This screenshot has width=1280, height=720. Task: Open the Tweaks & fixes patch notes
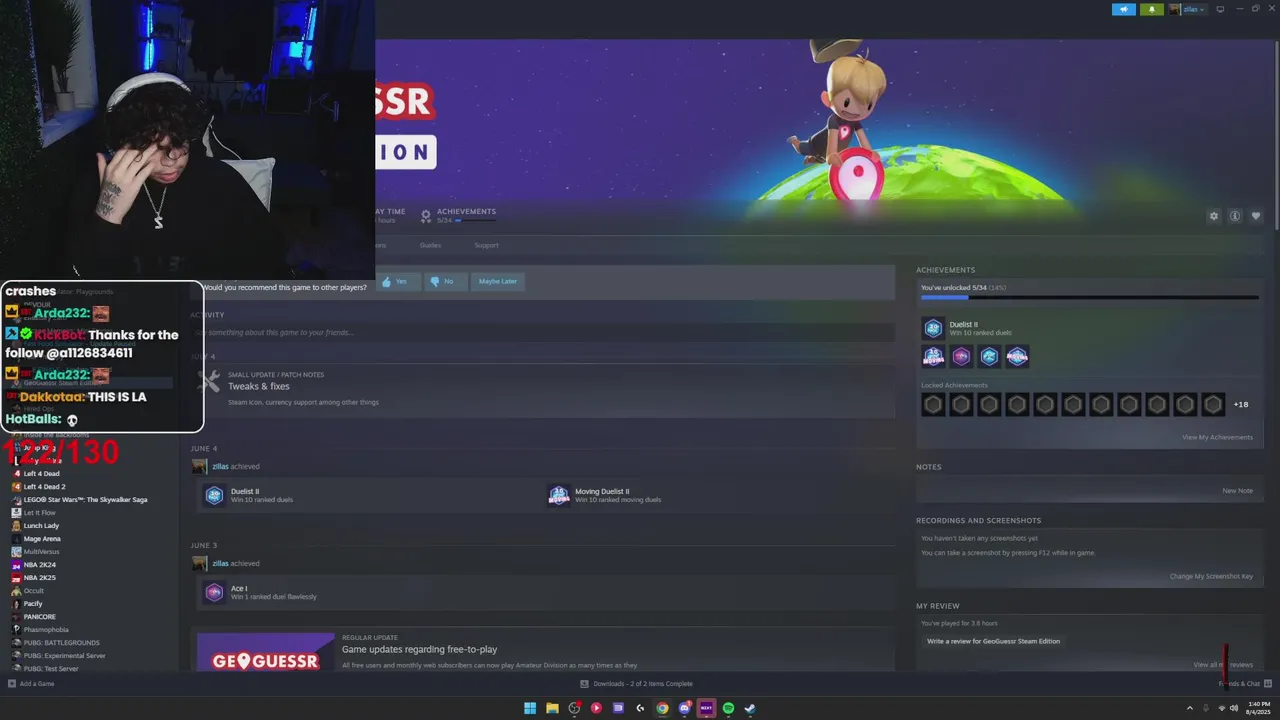coord(258,386)
